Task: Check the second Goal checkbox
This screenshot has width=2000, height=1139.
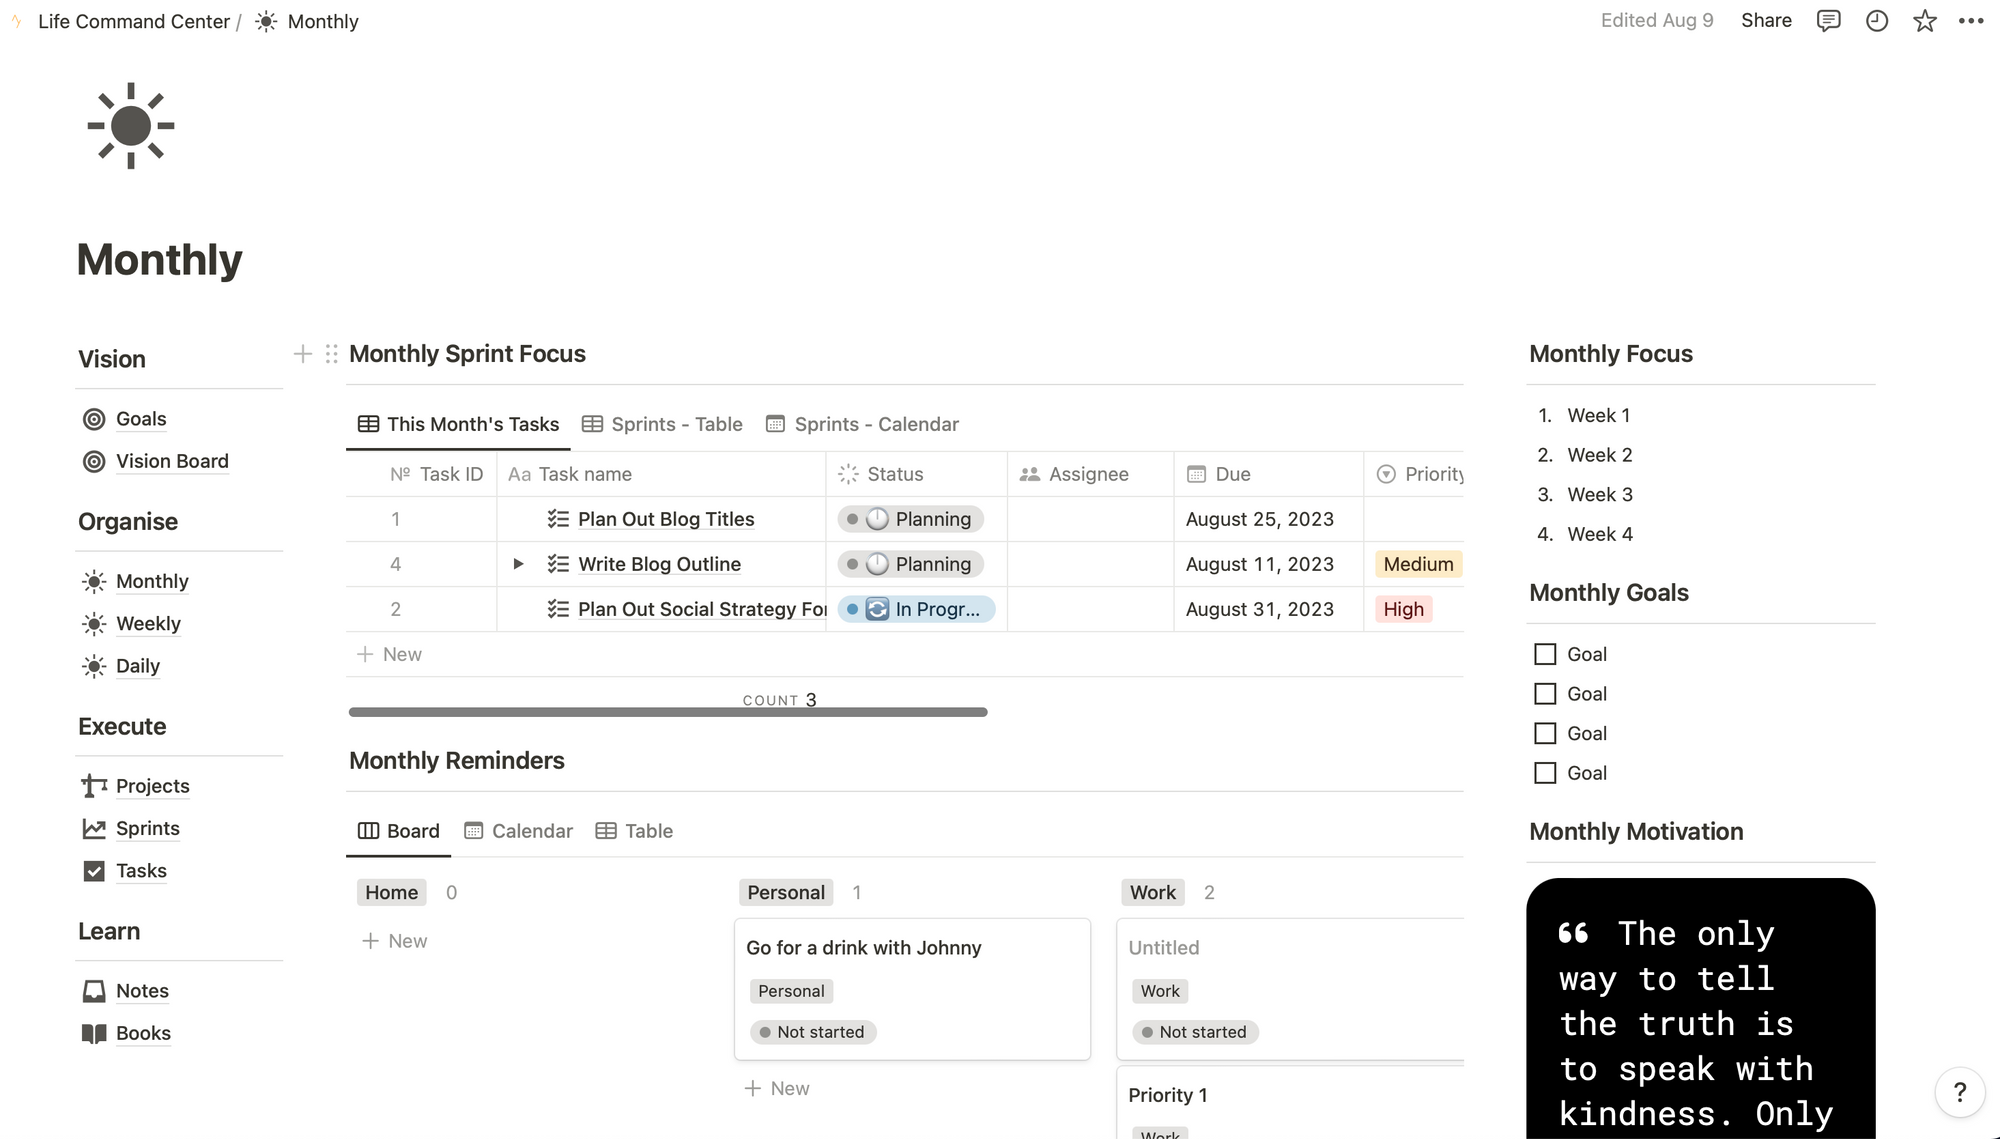Action: (1545, 693)
